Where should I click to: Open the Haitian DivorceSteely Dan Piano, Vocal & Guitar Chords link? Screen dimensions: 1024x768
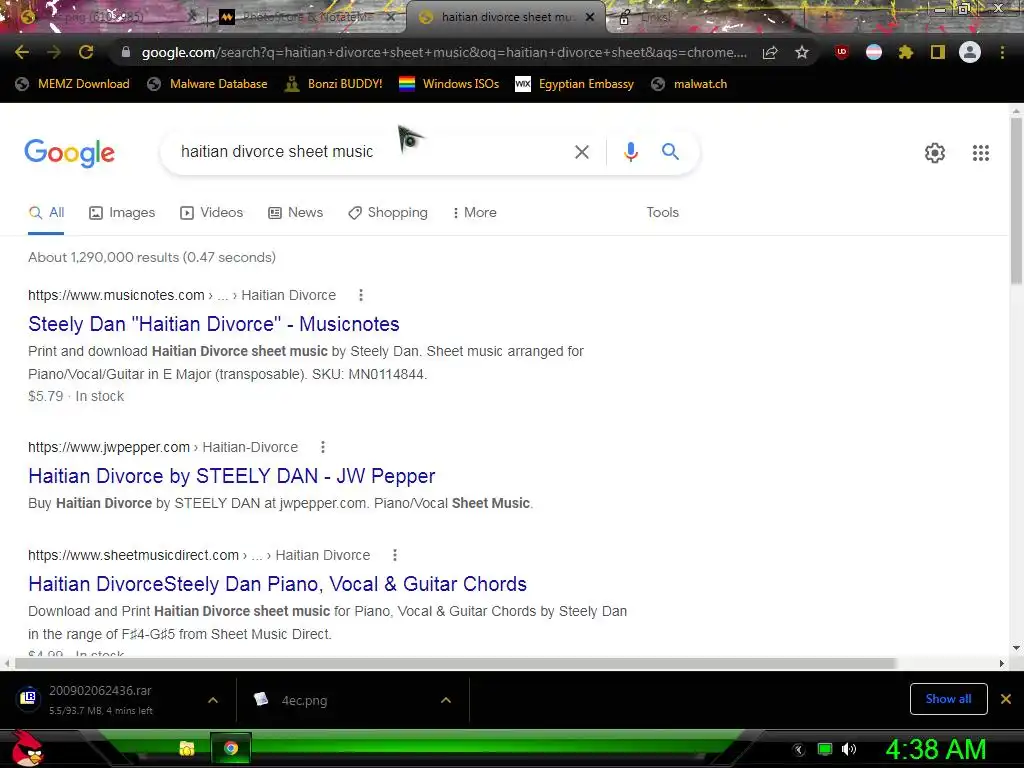(x=277, y=584)
